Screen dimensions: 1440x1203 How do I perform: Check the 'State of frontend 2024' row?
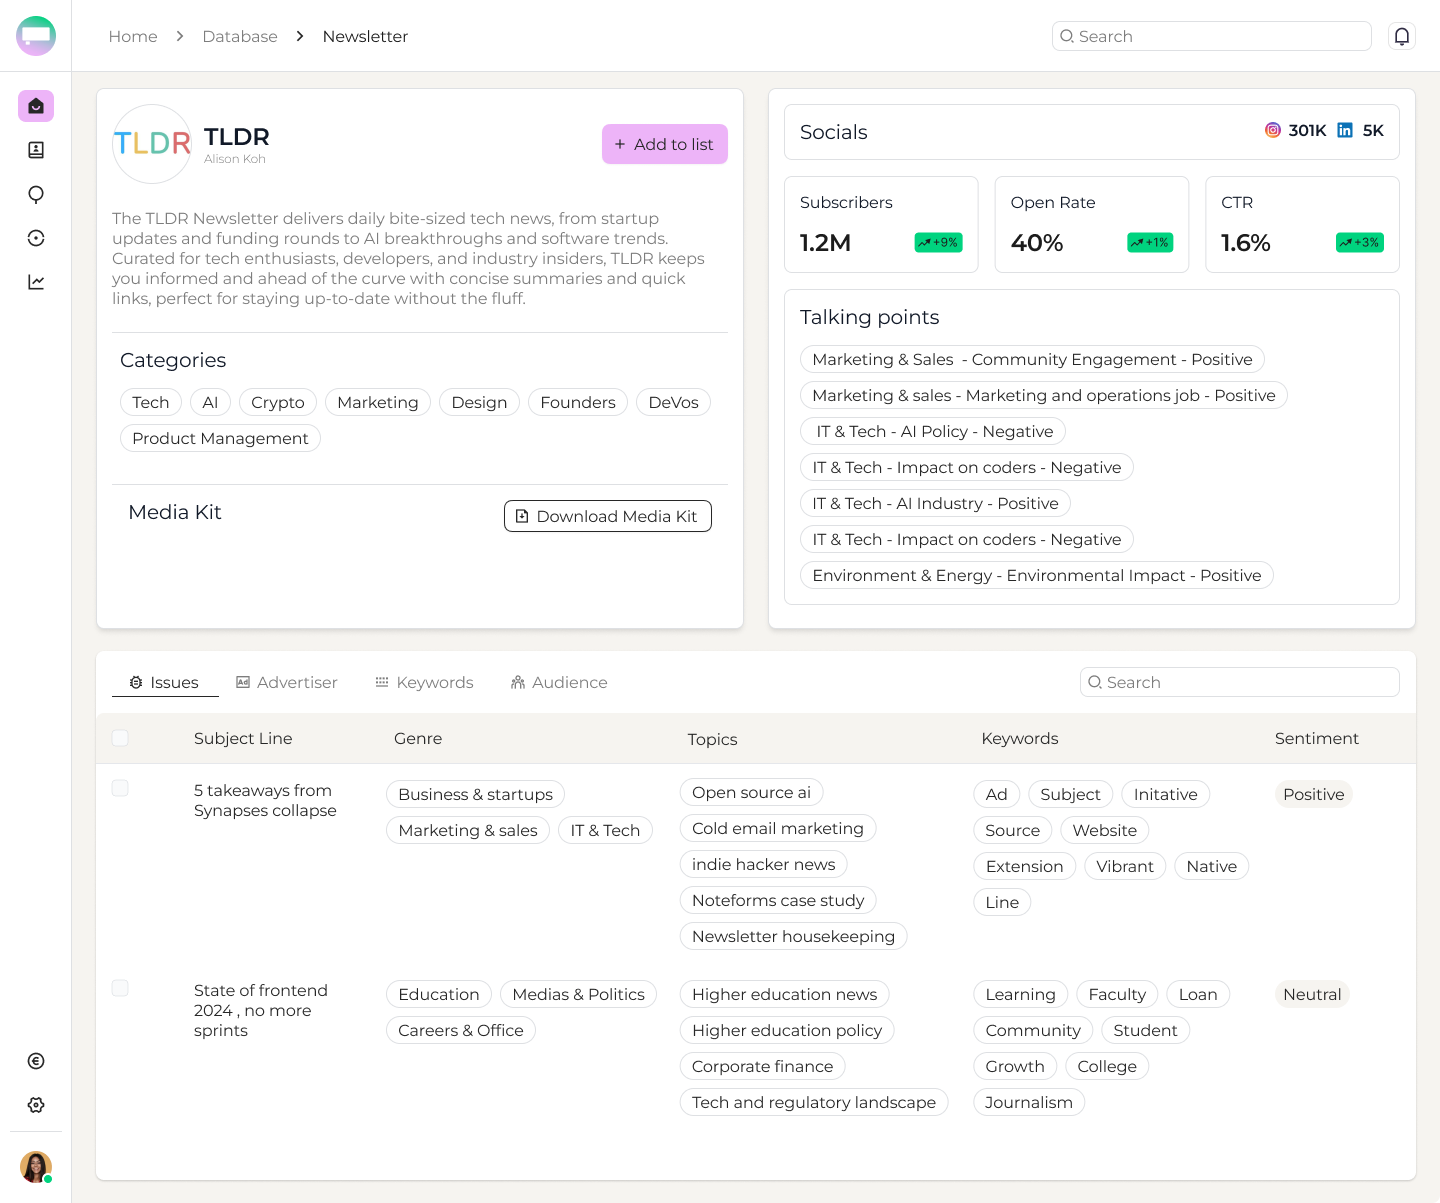click(120, 988)
